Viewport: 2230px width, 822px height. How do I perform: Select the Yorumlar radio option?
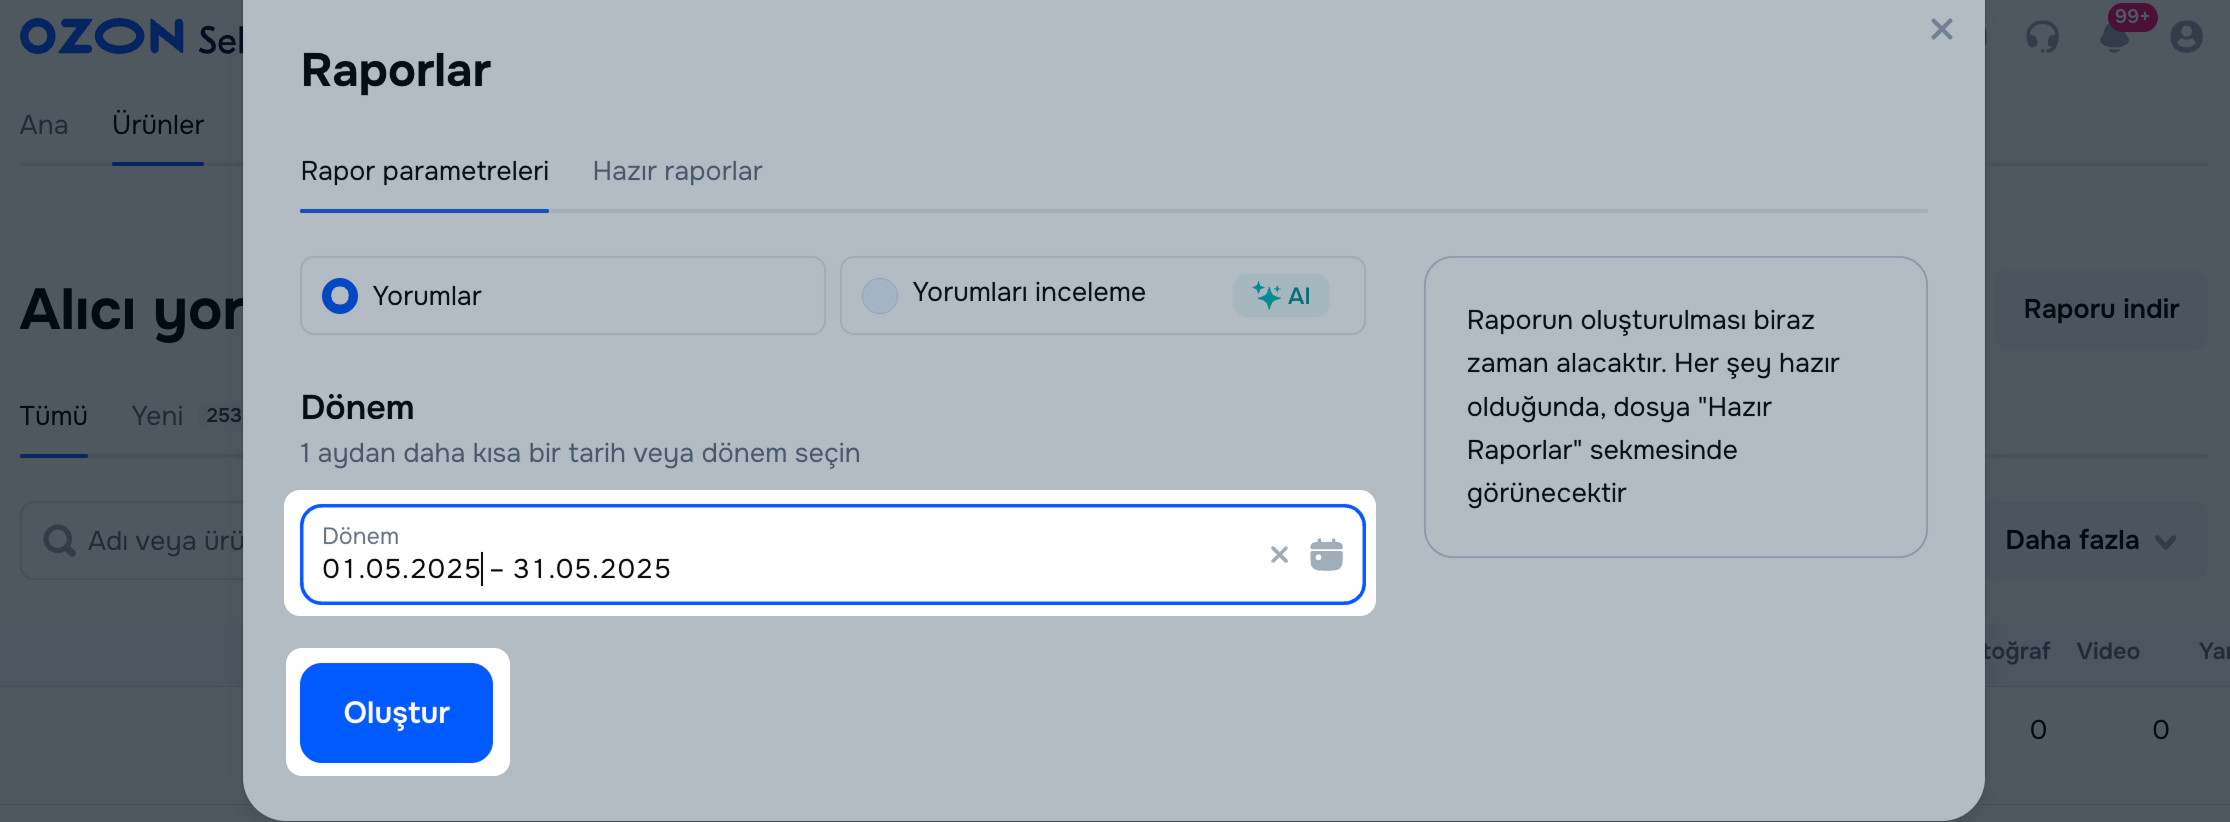(340, 296)
